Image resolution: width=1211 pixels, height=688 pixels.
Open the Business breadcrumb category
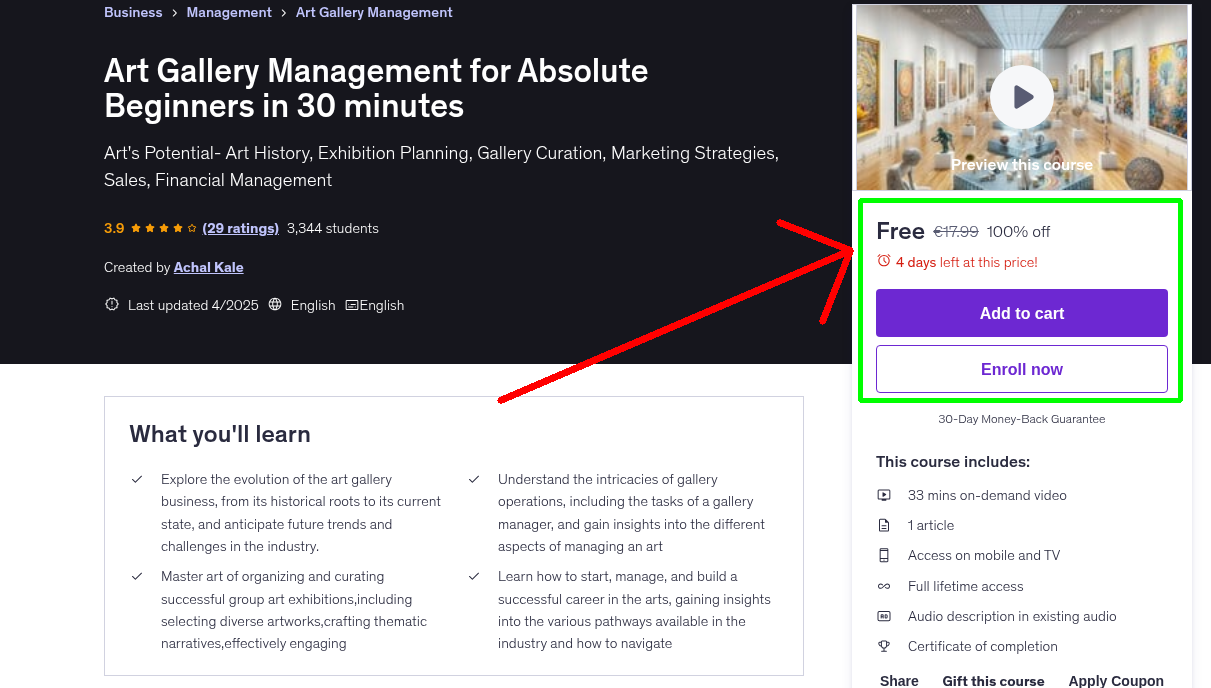pos(133,12)
